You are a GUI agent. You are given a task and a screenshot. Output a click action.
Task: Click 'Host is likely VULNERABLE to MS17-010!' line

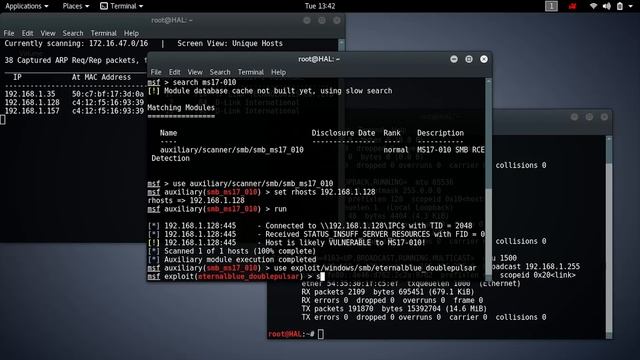point(345,242)
